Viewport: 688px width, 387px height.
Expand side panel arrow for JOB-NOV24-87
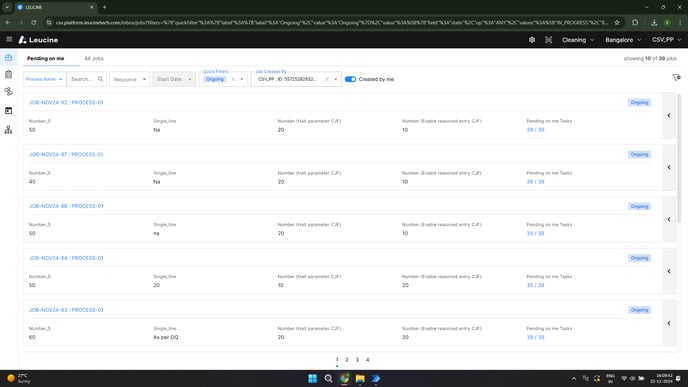(669, 167)
